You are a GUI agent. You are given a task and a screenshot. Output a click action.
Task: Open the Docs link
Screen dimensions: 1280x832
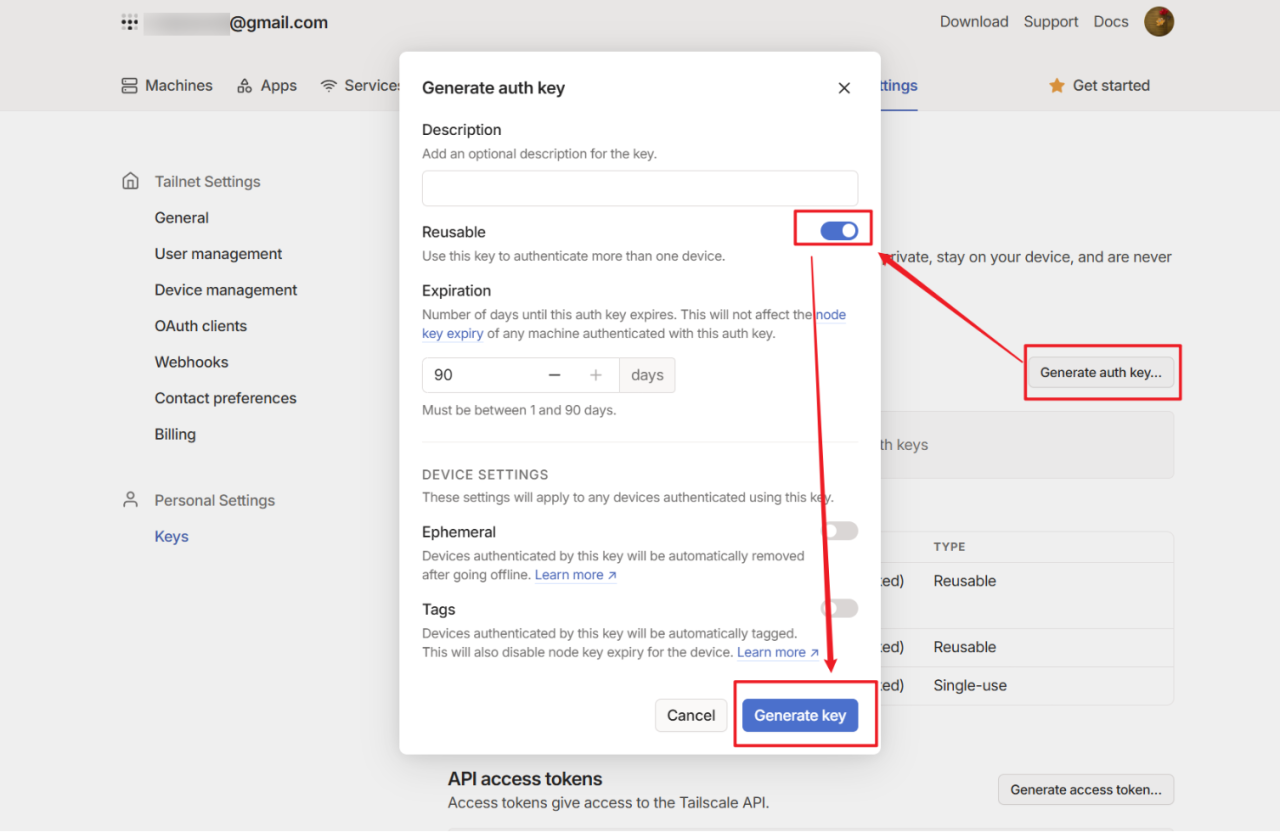(1111, 22)
